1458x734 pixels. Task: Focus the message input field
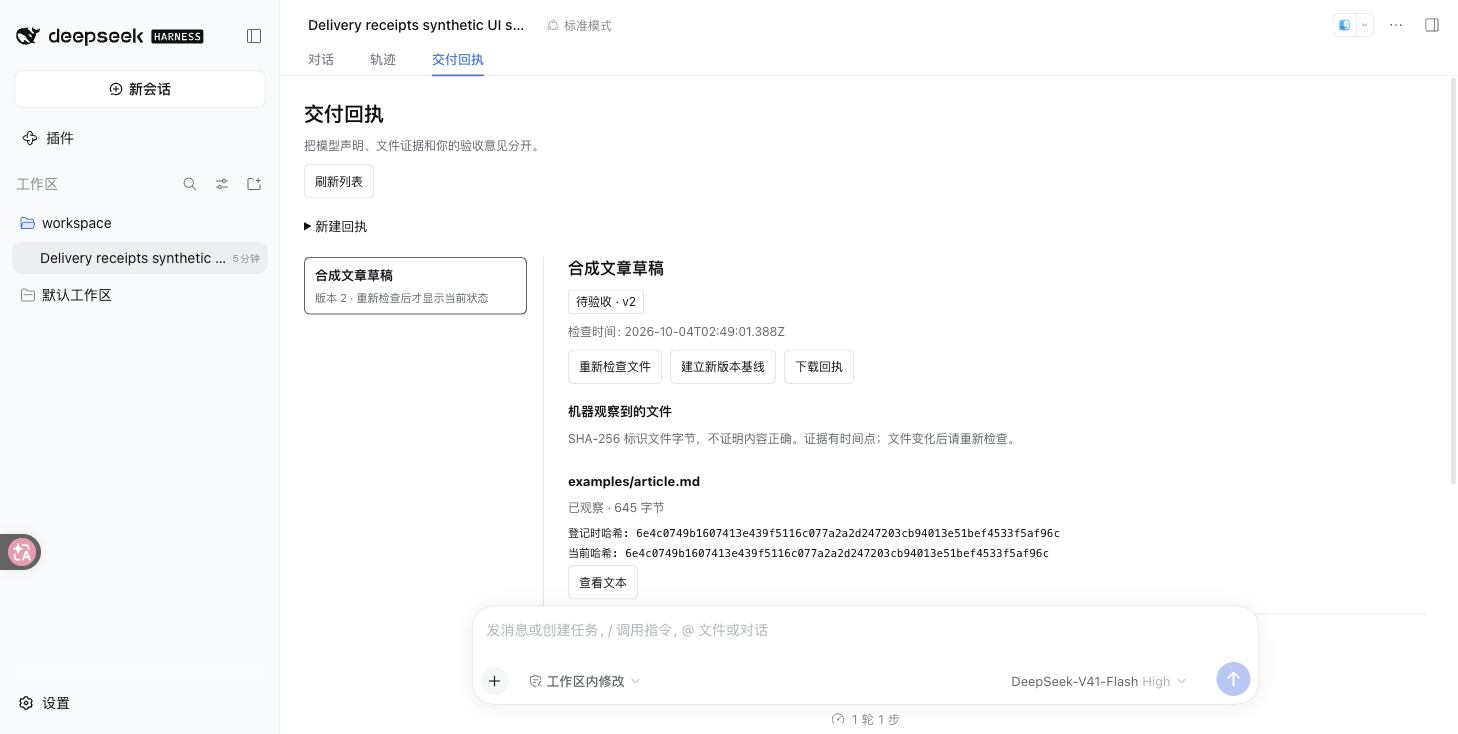tap(865, 630)
